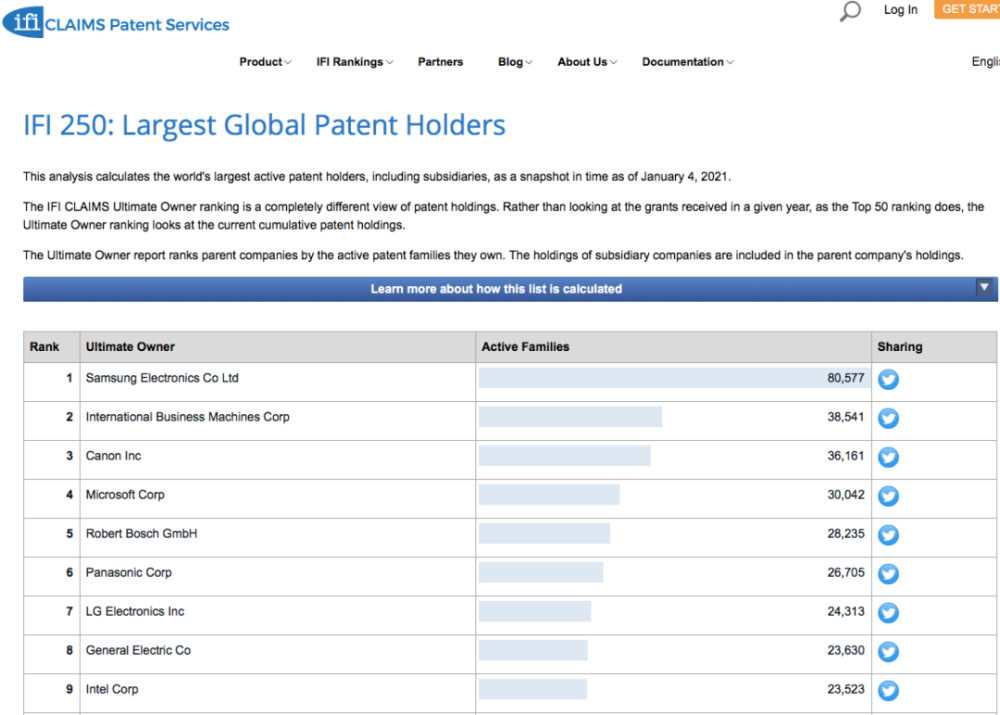The height and width of the screenshot is (715, 1000).
Task: Click the arrow on the blue Learn more bar
Action: [x=984, y=287]
